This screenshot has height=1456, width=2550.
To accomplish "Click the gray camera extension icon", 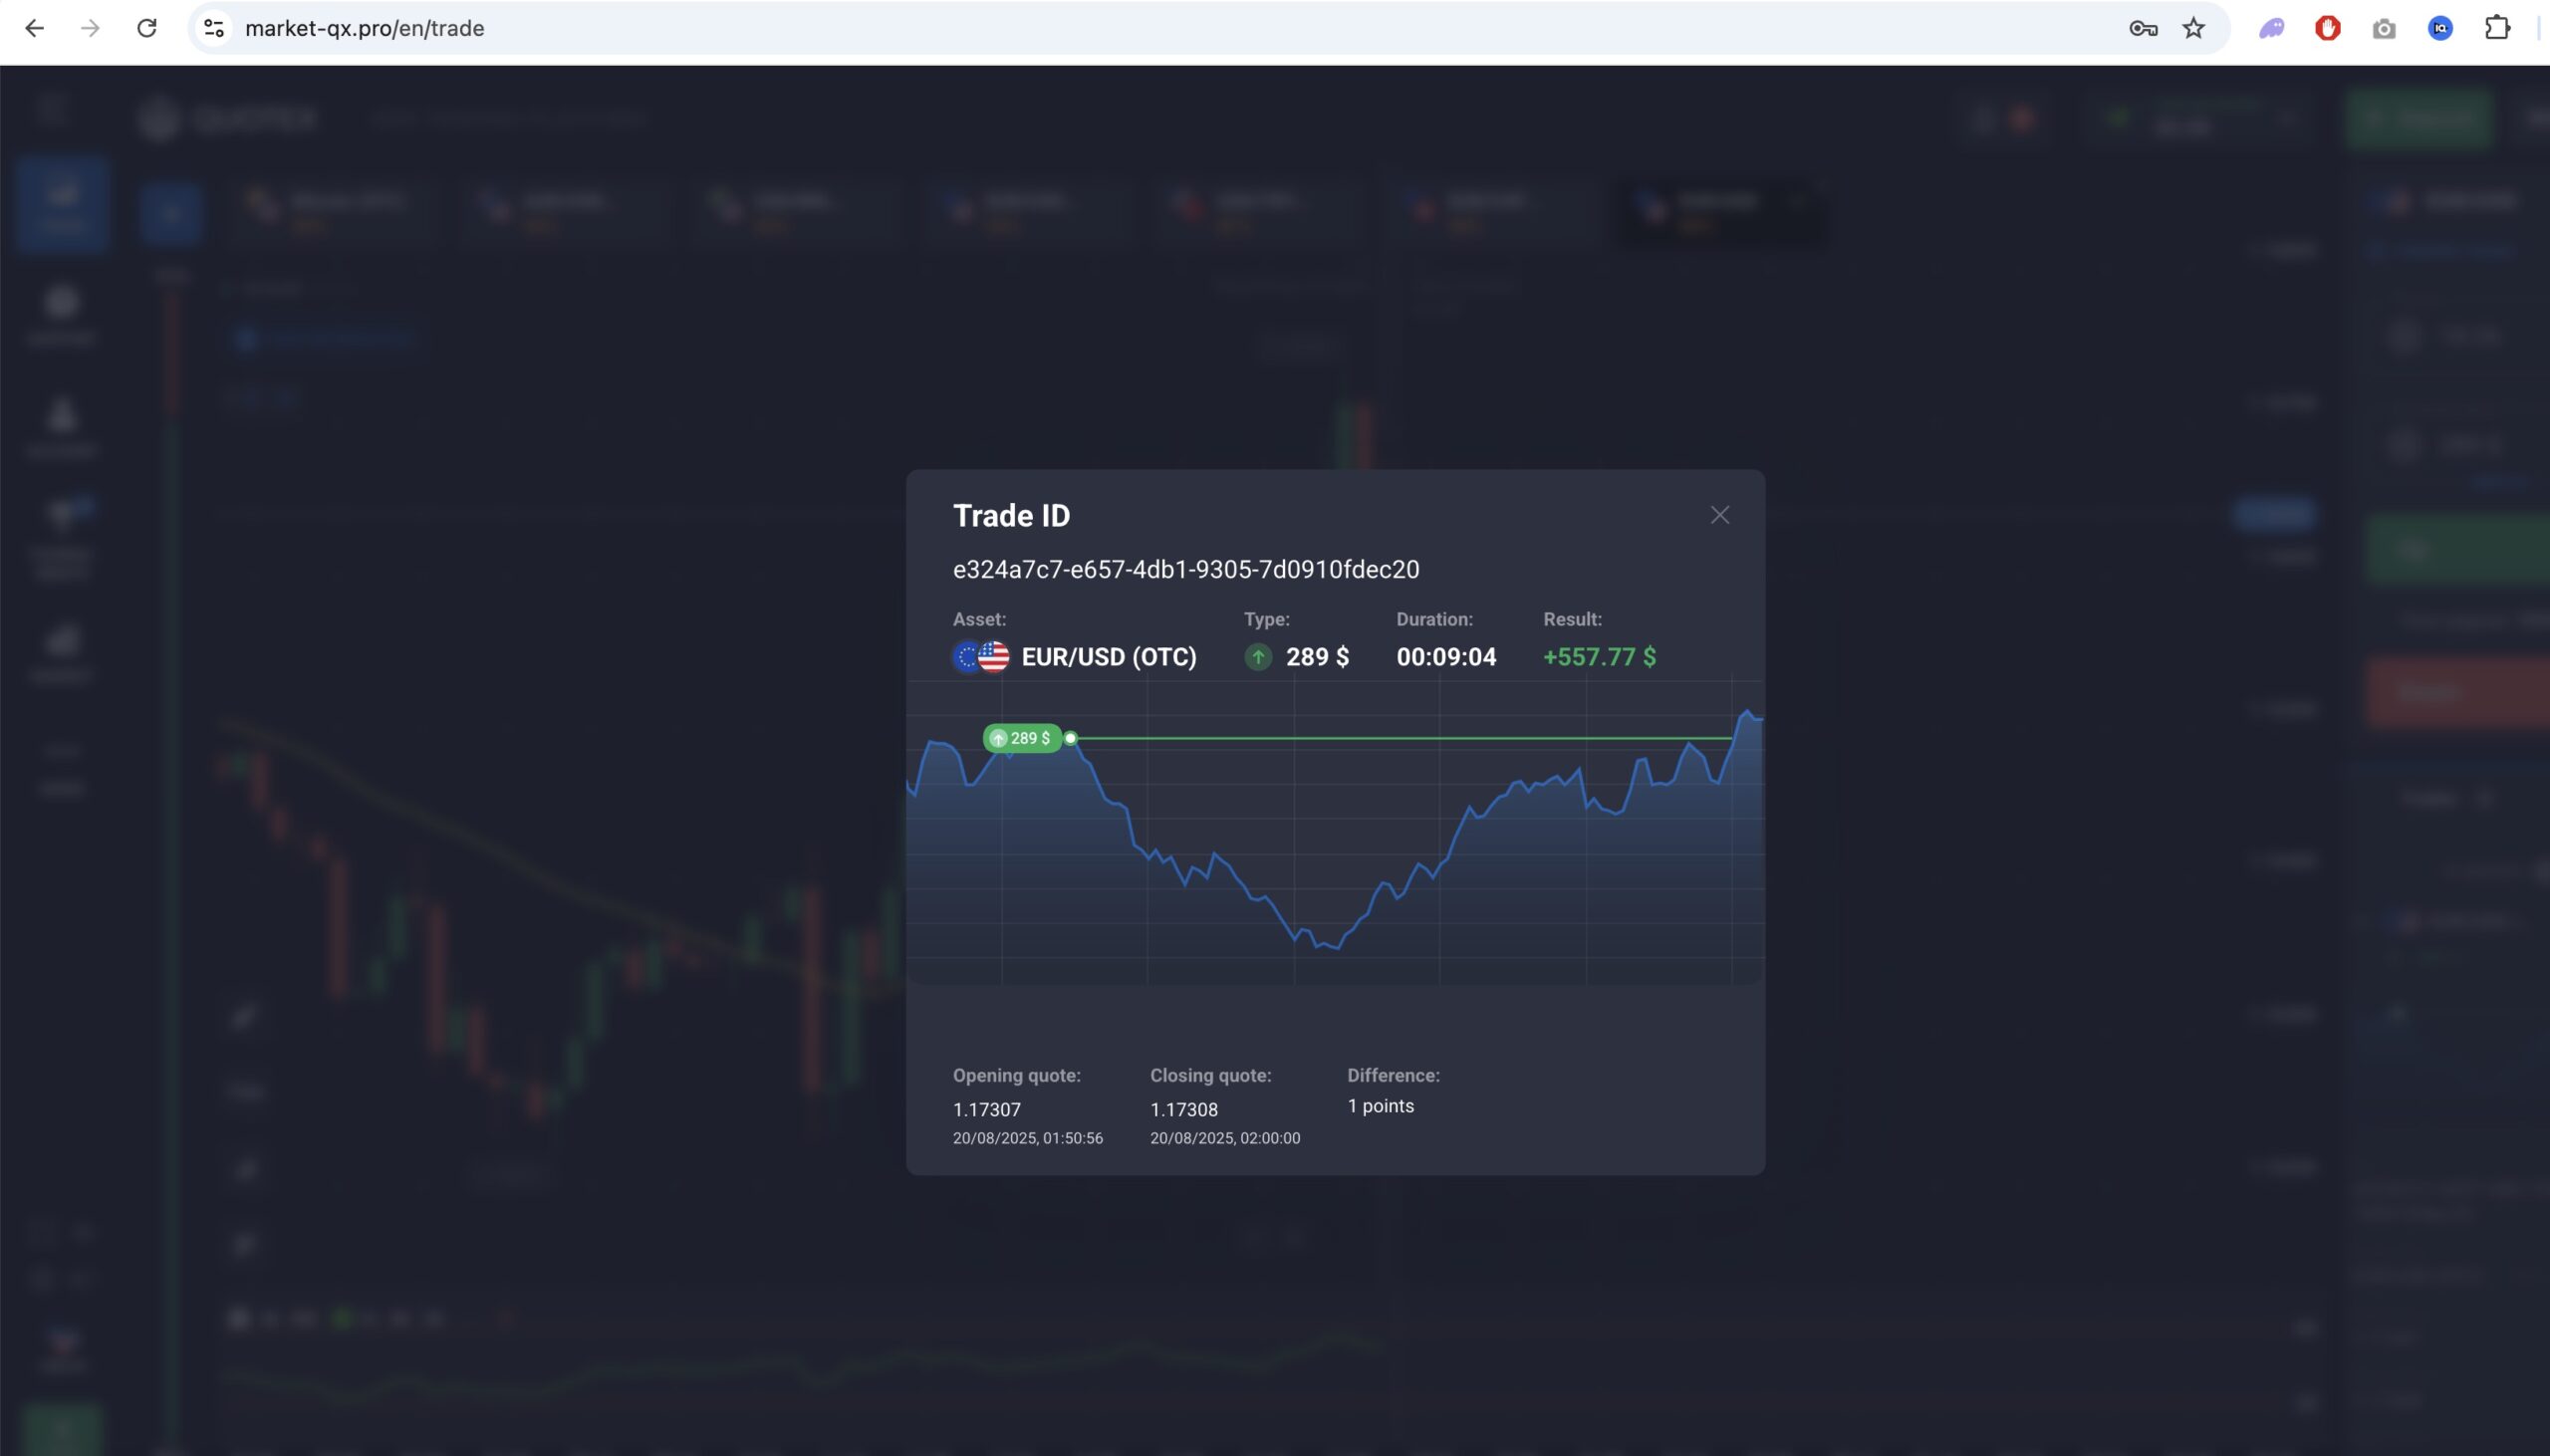I will tap(2384, 28).
